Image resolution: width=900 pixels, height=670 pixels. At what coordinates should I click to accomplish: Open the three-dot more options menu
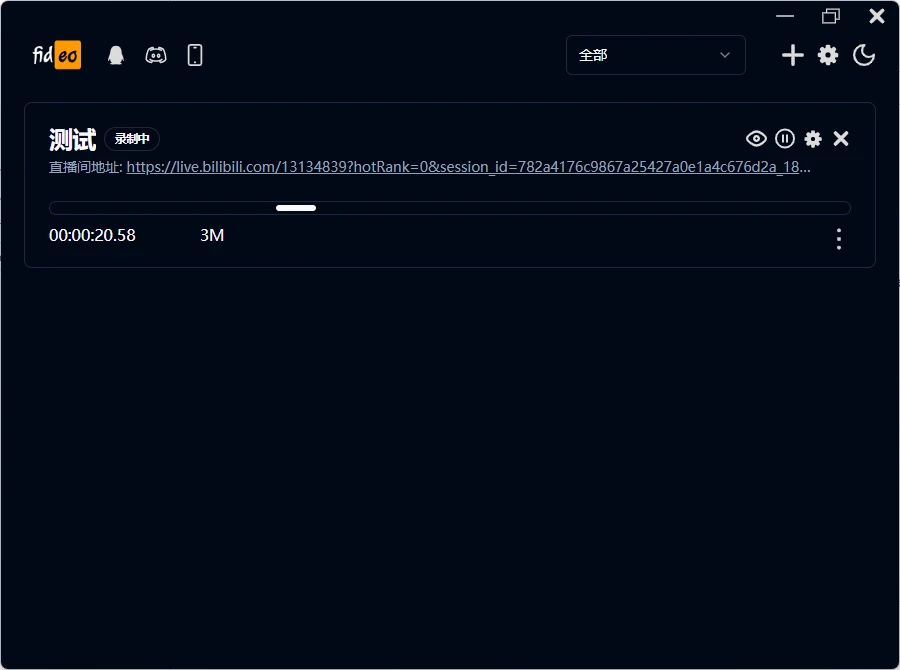pyautogui.click(x=839, y=239)
